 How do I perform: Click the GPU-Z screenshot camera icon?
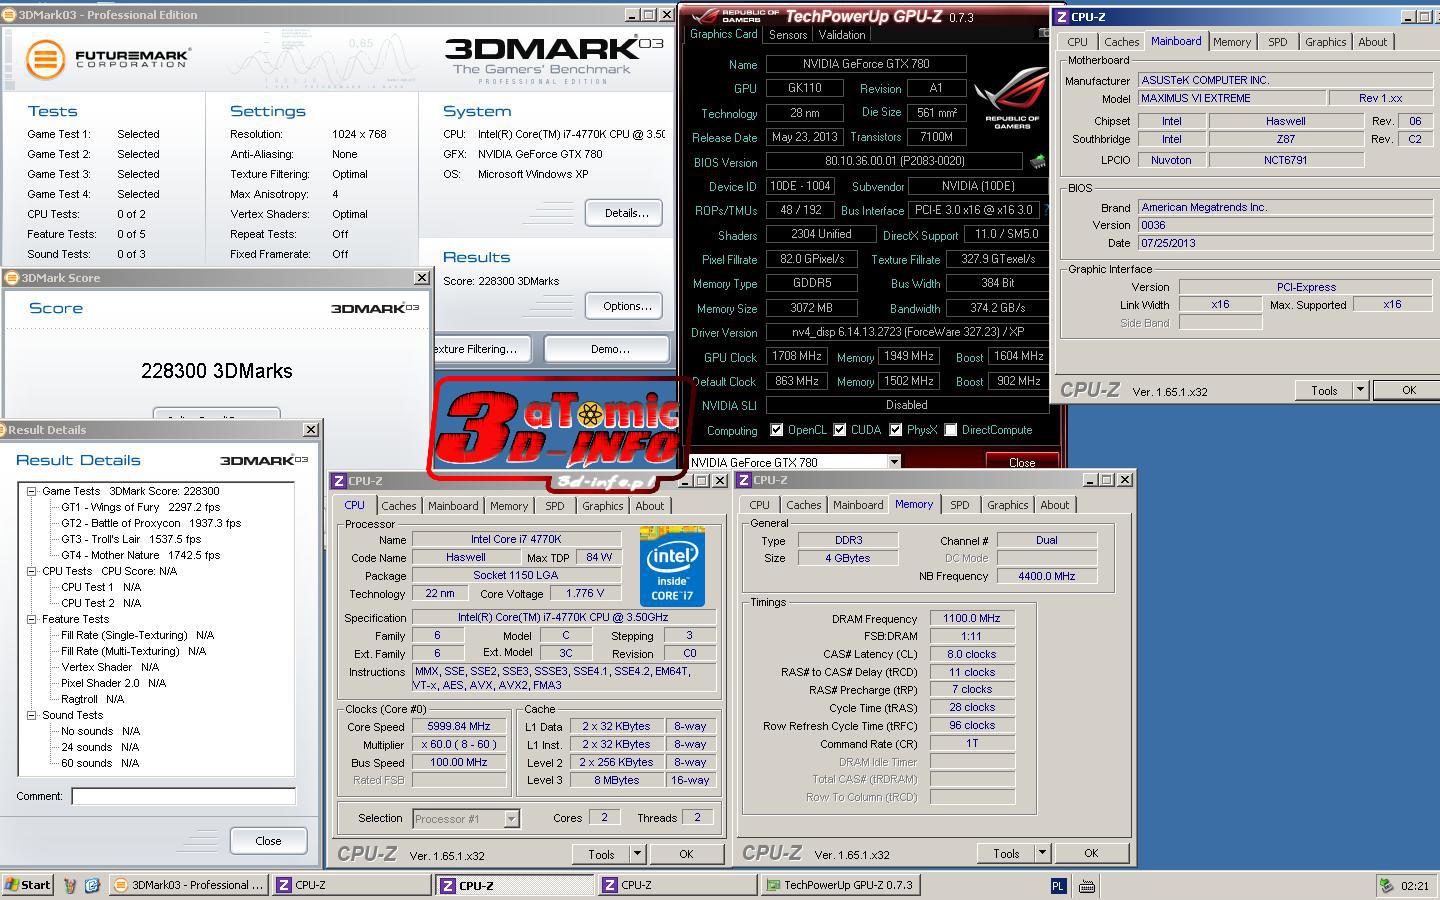(x=1044, y=34)
